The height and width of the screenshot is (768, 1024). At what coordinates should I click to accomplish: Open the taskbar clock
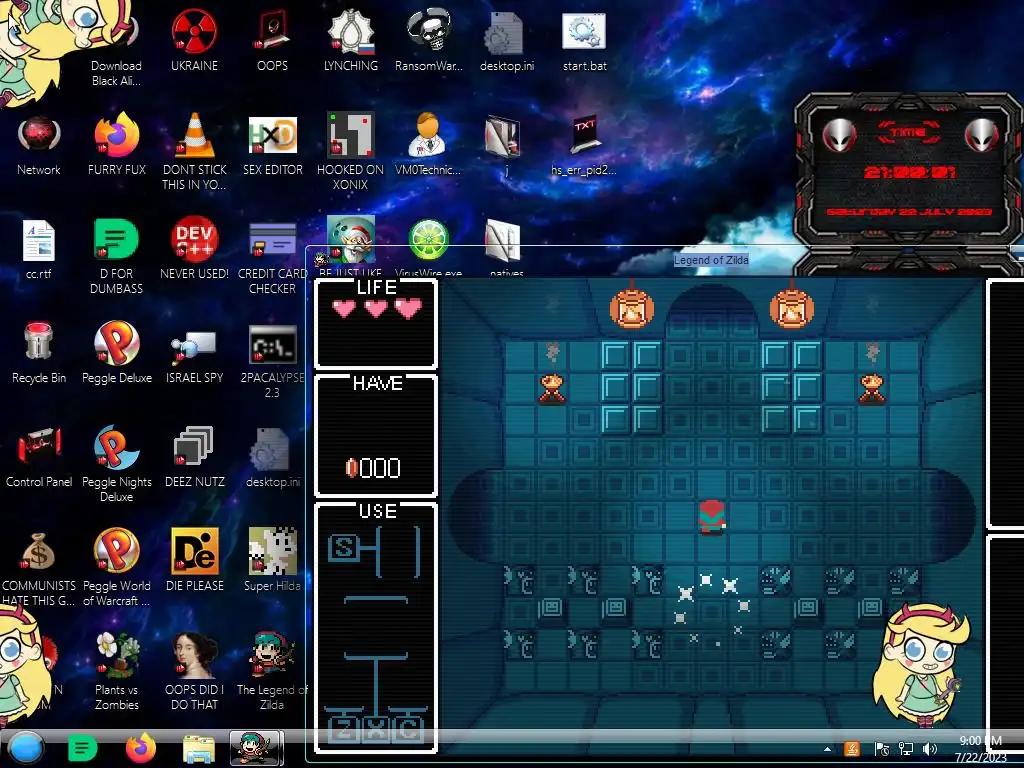tap(980, 749)
